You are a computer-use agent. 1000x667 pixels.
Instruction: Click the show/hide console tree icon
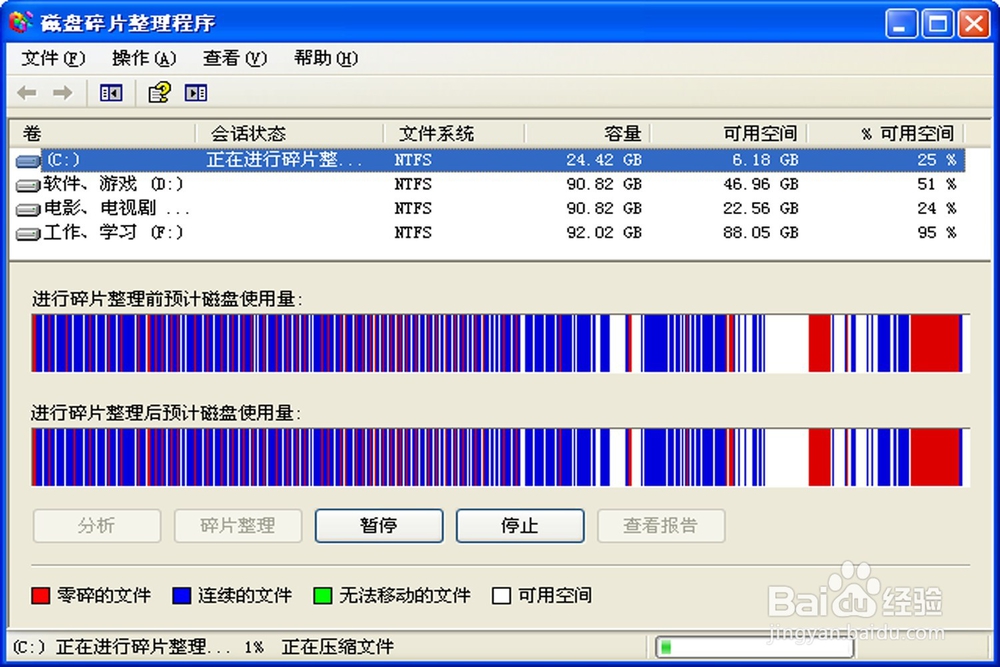110,92
